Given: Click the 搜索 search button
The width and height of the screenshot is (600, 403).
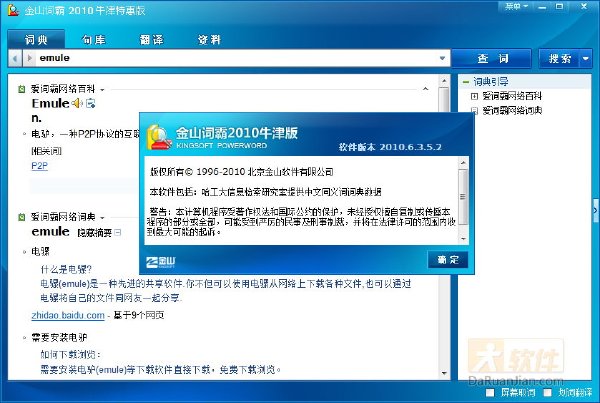Looking at the screenshot, I should pos(560,59).
